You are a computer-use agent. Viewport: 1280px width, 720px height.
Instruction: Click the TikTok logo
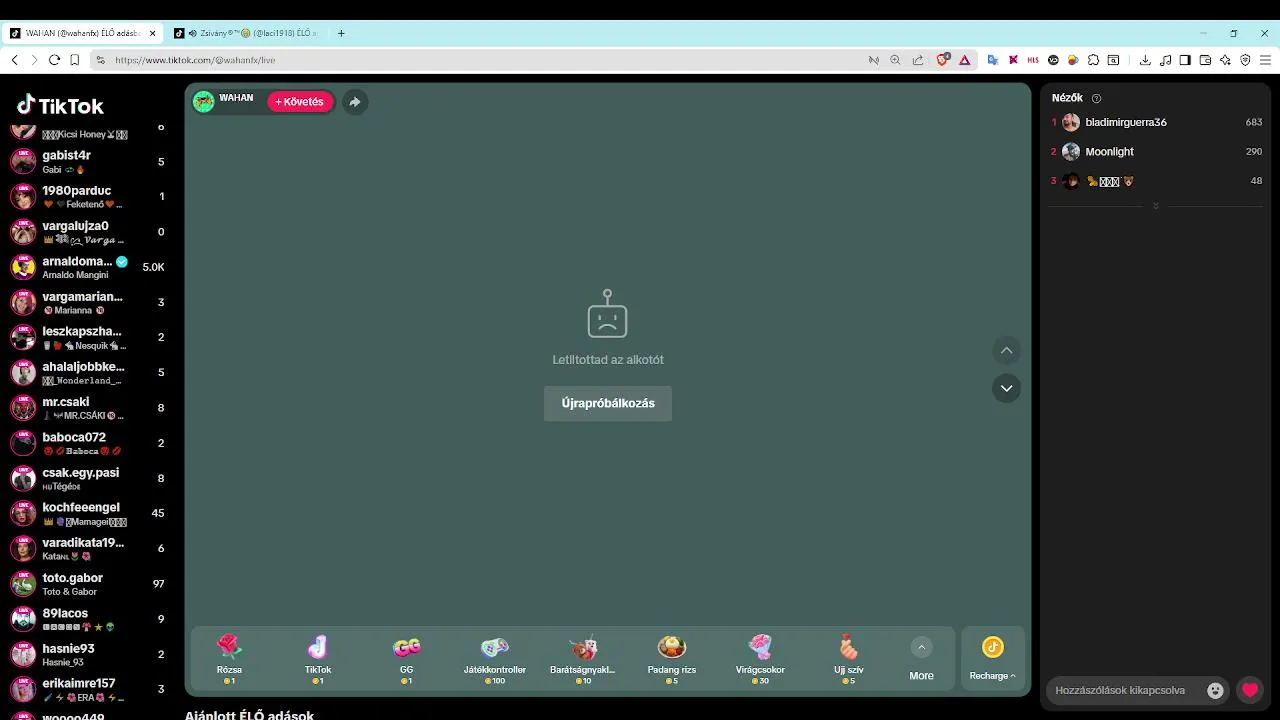(x=61, y=105)
